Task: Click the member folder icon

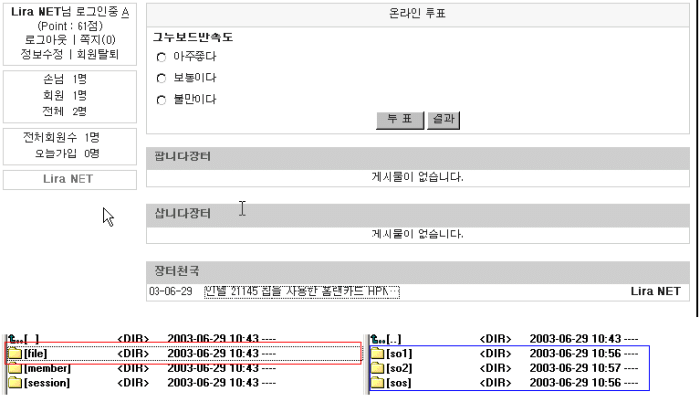Action: click(15, 368)
